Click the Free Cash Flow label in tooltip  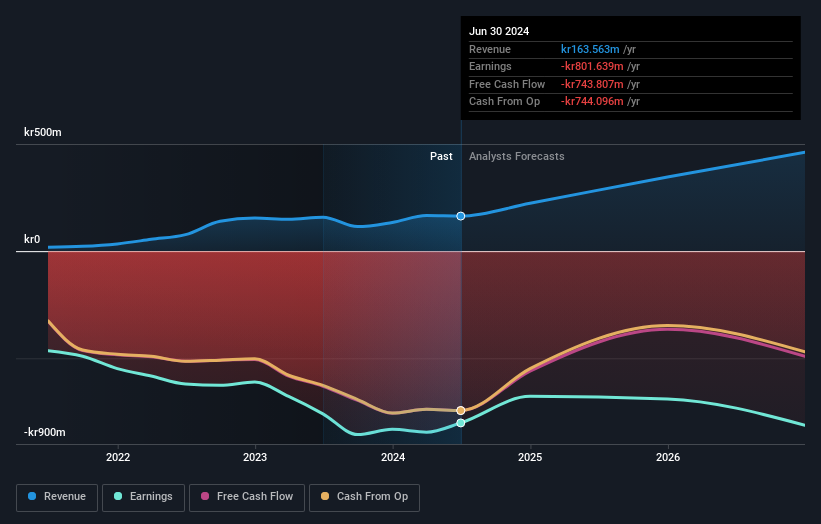[x=507, y=84]
